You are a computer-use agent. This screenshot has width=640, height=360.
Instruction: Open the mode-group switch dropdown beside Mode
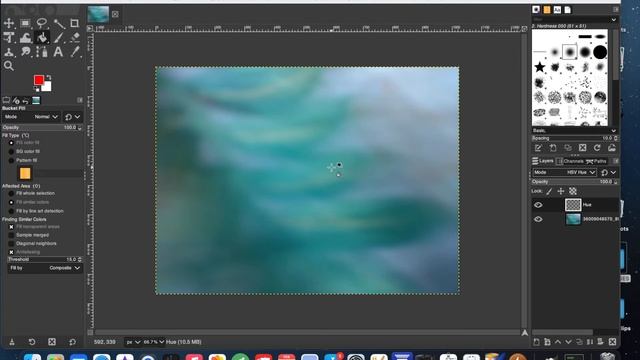tap(73, 117)
